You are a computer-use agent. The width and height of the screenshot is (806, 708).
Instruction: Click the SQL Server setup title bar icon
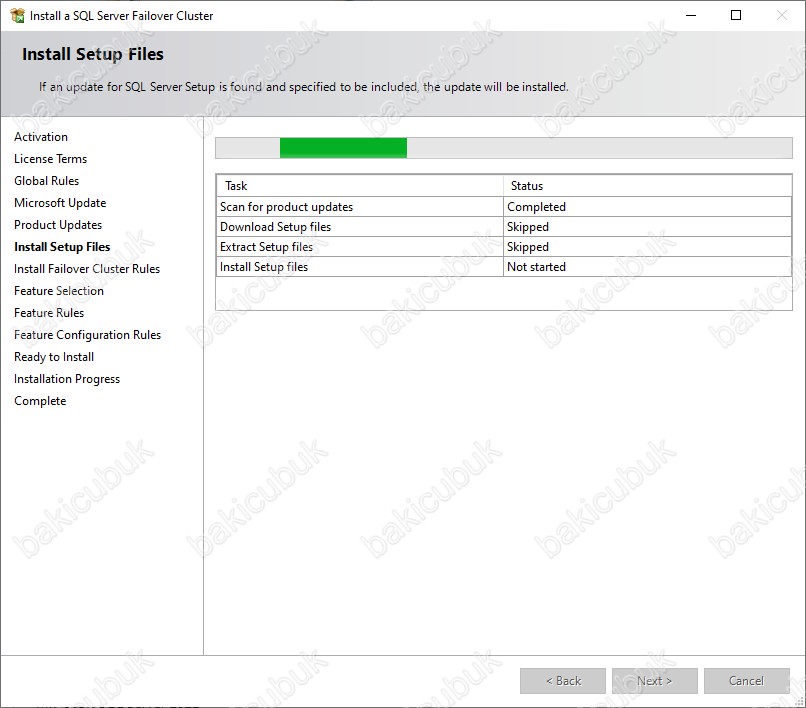[17, 15]
